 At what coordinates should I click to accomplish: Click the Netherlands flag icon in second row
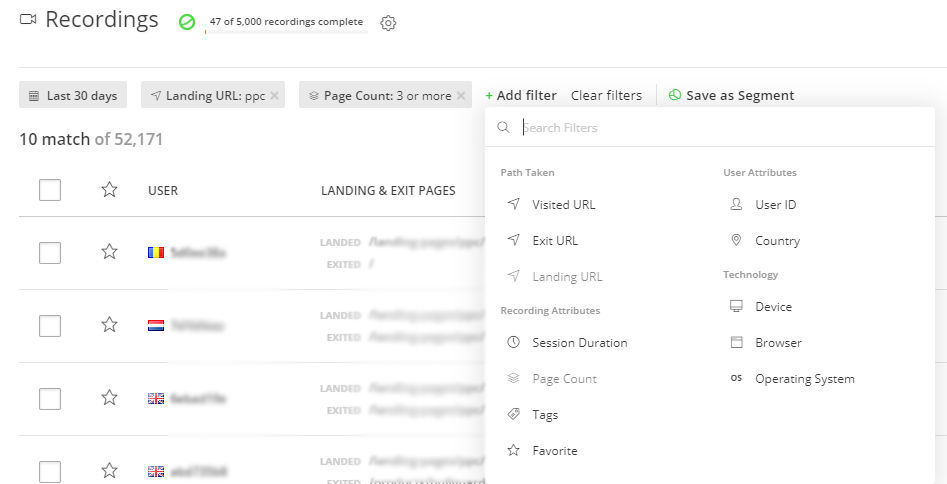(x=156, y=326)
